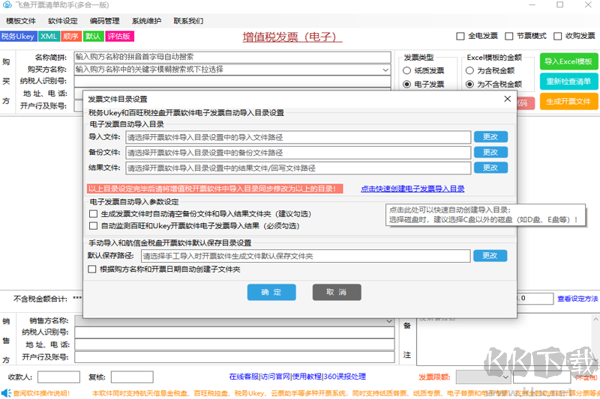Viewport: 600px width, 399px height.
Task: Click the 导入Excel模板 button
Action: point(569,62)
